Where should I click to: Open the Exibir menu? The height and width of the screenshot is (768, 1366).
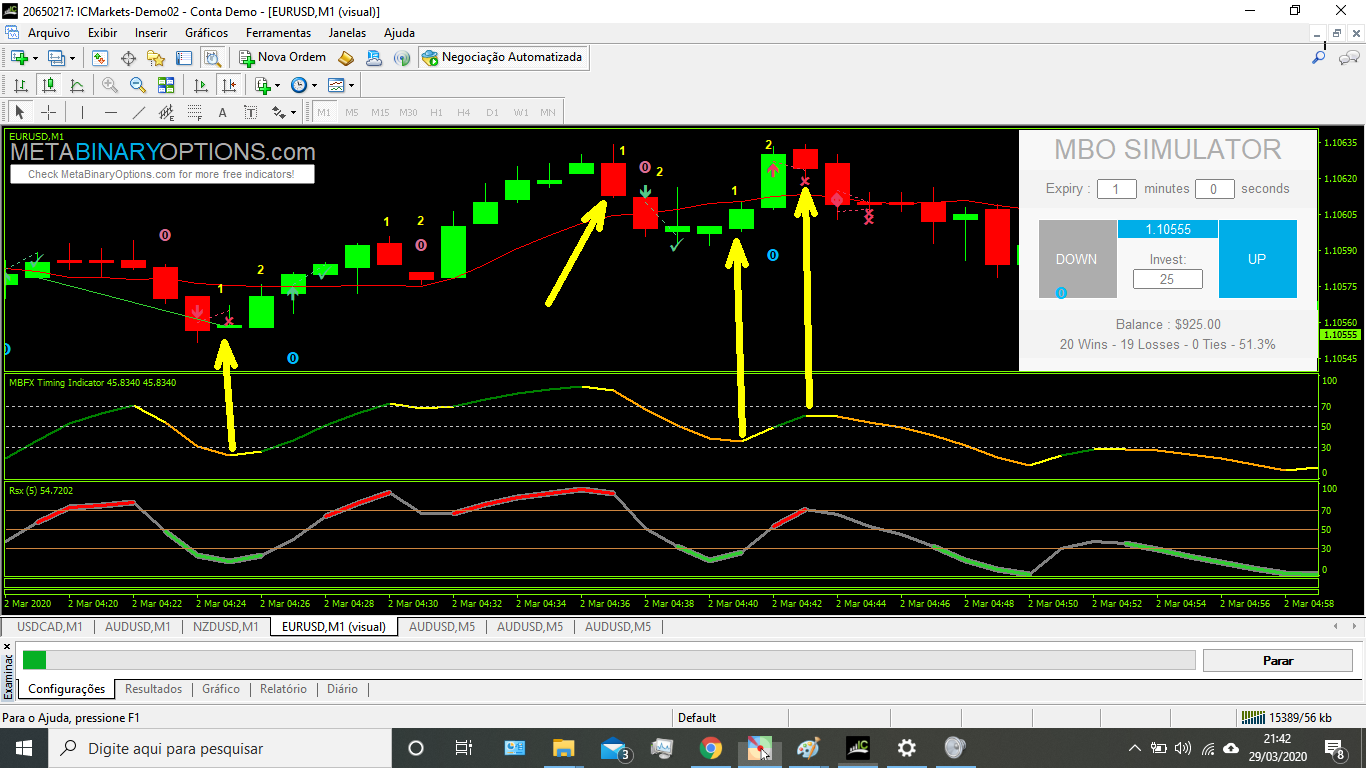(103, 33)
